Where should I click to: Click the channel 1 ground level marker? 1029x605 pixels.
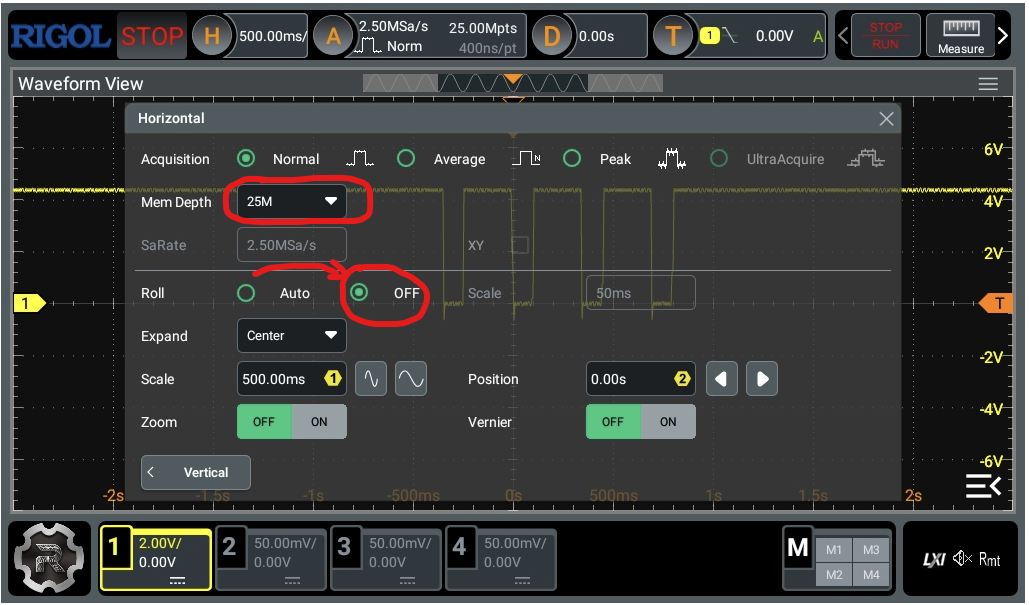click(30, 303)
